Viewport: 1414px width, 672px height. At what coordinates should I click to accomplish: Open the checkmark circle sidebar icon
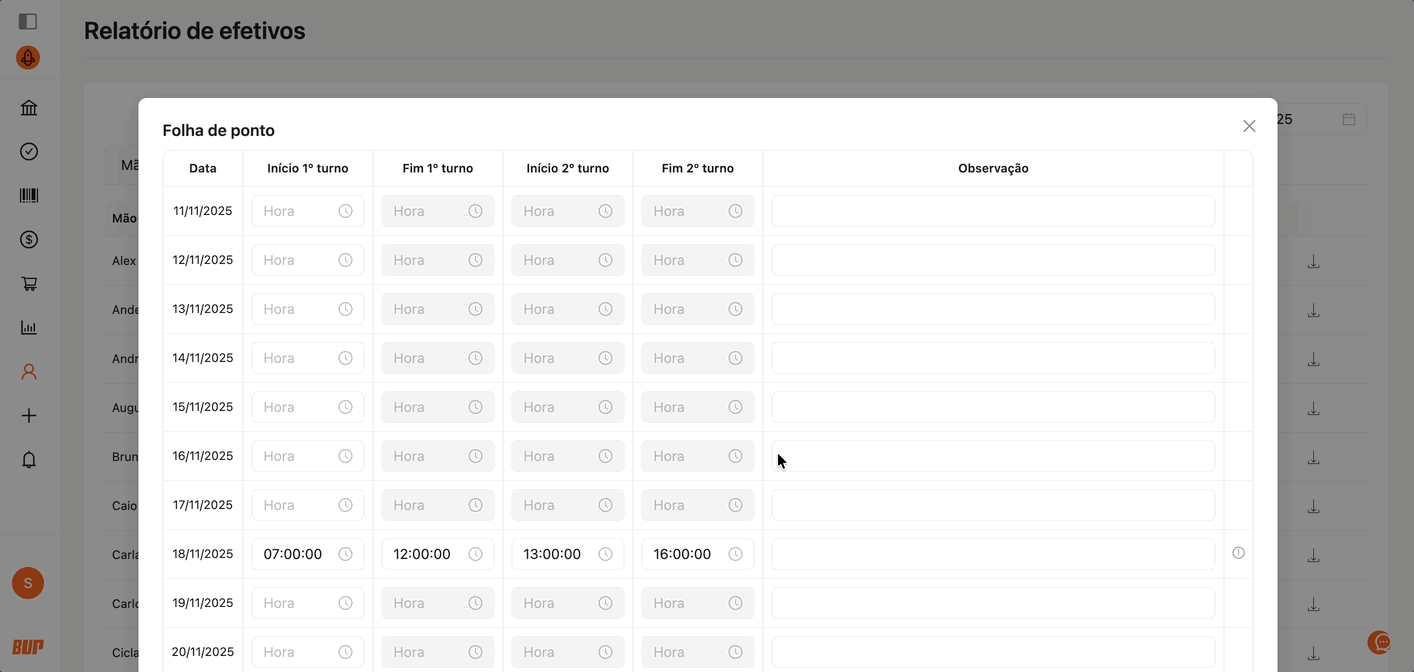(x=29, y=152)
